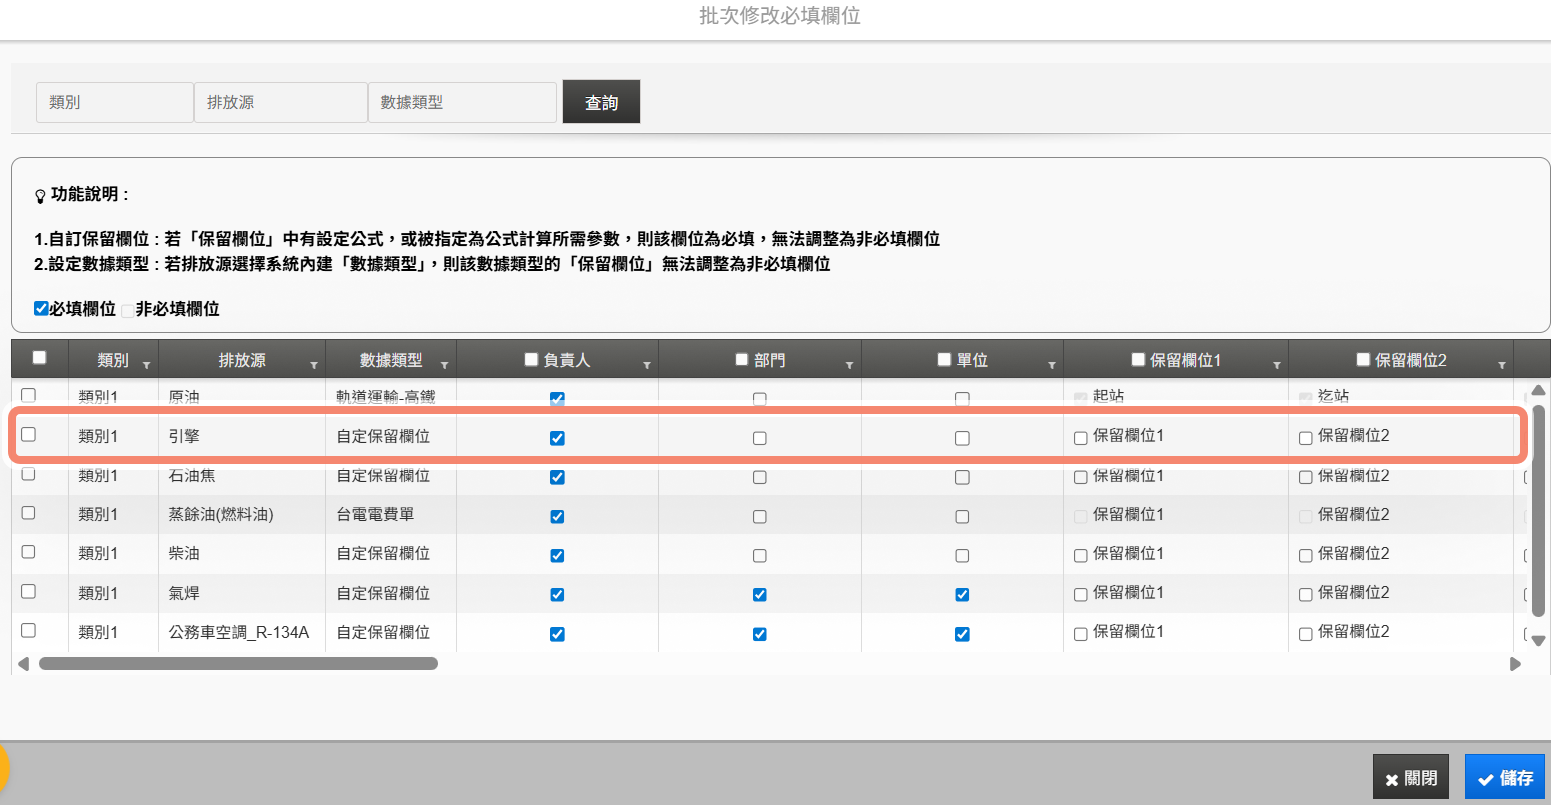
Task: Click the 保留欄位1 column filter icon
Action: (1276, 365)
